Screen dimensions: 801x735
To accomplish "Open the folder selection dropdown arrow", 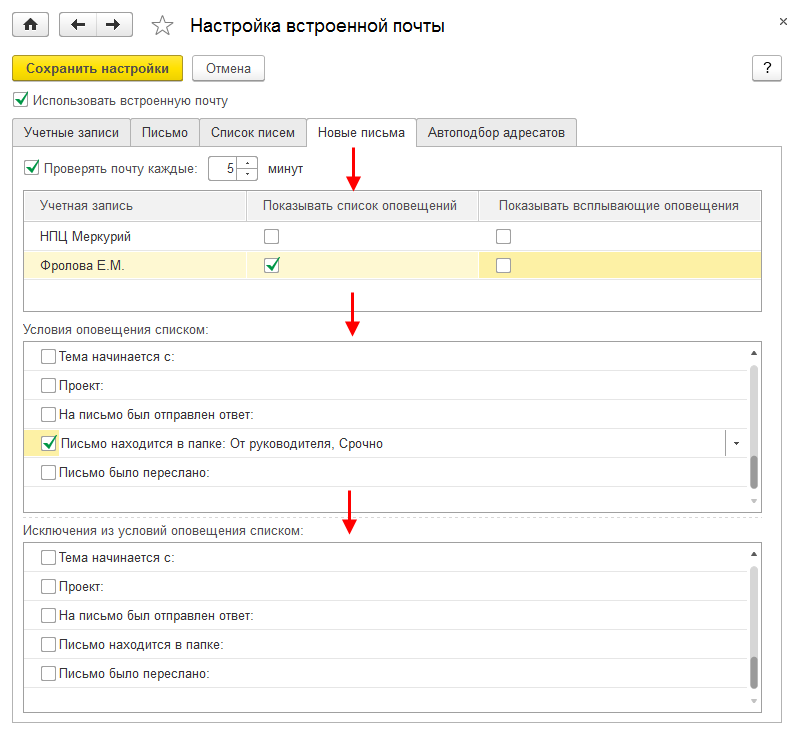I will pyautogui.click(x=736, y=443).
